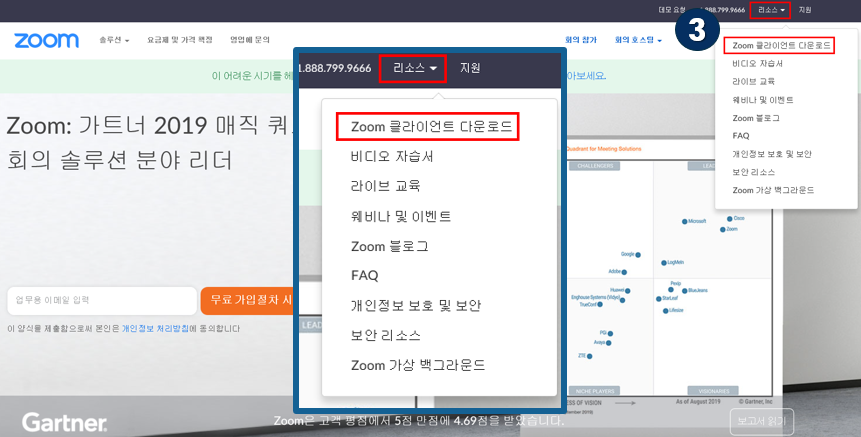Click 데모 요청 in the top bar
Screen dimensions: 861x437
pyautogui.click(x=672, y=10)
